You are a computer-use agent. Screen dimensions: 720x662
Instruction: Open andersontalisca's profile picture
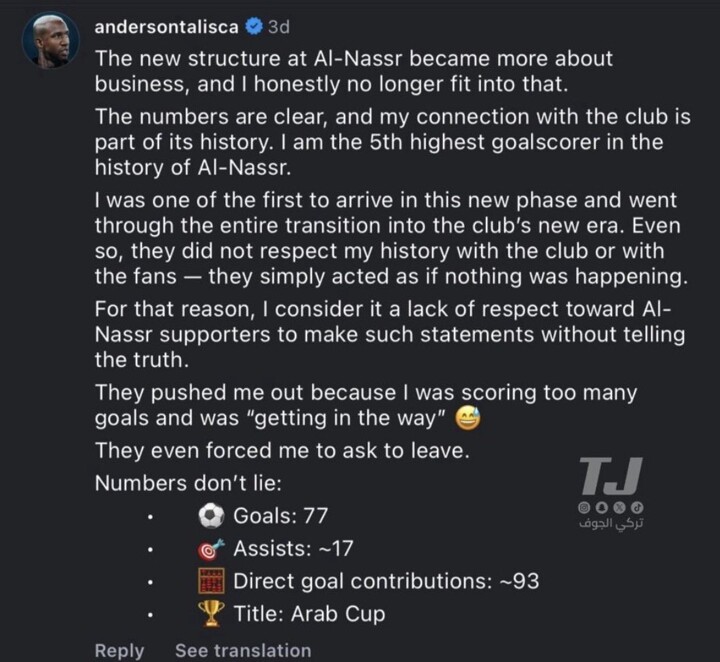coord(49,41)
